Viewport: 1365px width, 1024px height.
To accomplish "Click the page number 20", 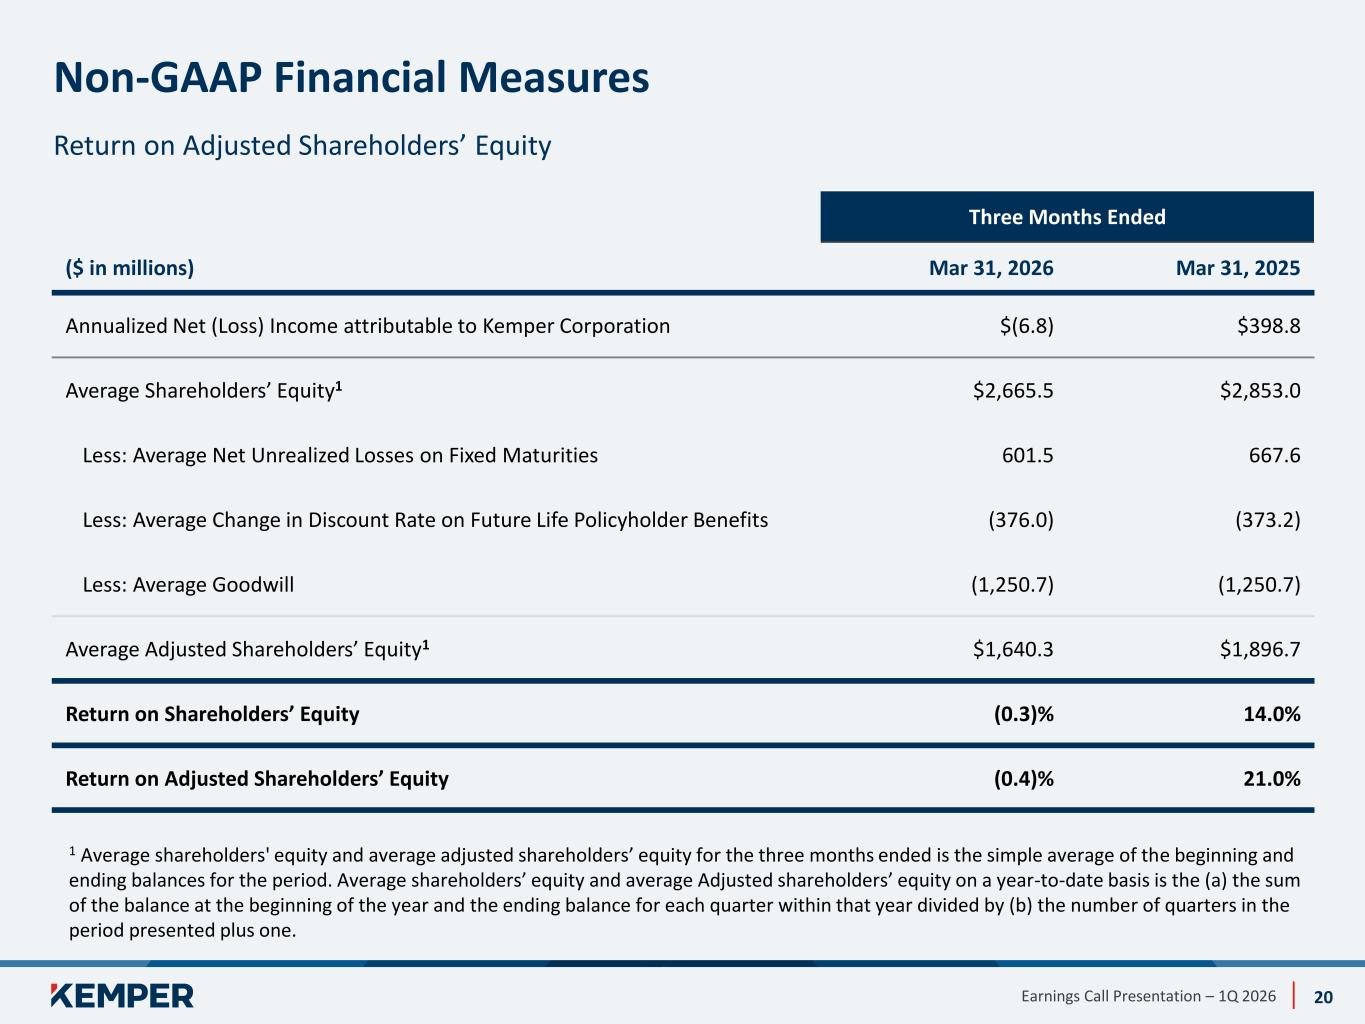I will click(1323, 997).
